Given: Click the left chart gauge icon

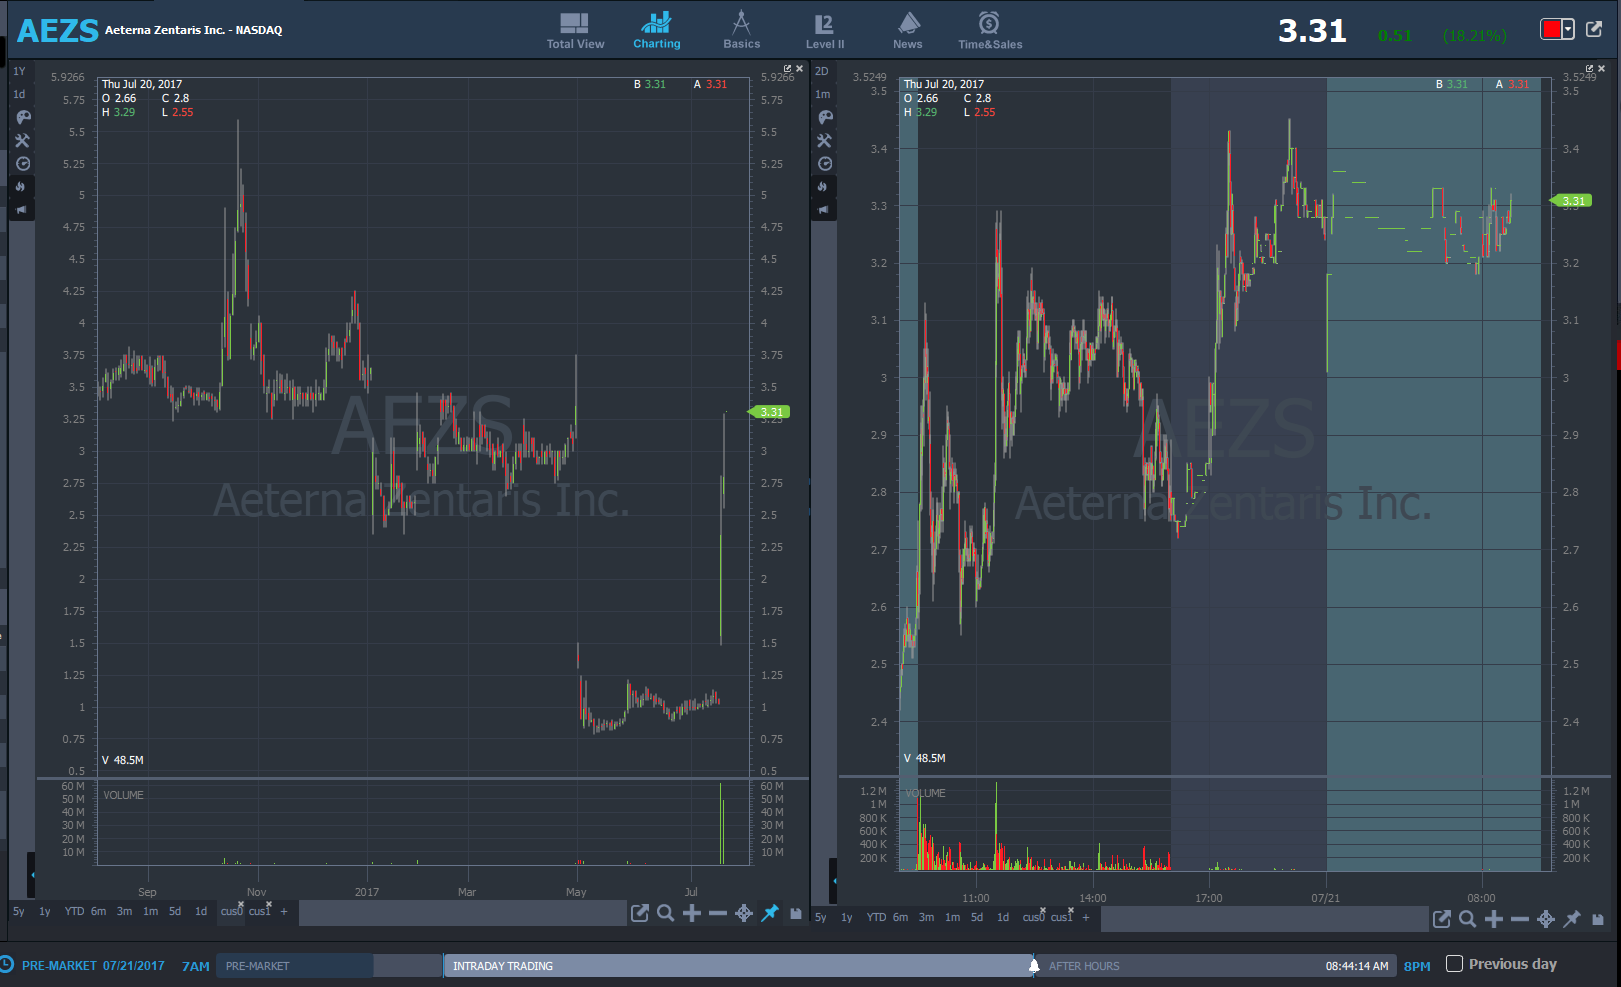Looking at the screenshot, I should 23,164.
